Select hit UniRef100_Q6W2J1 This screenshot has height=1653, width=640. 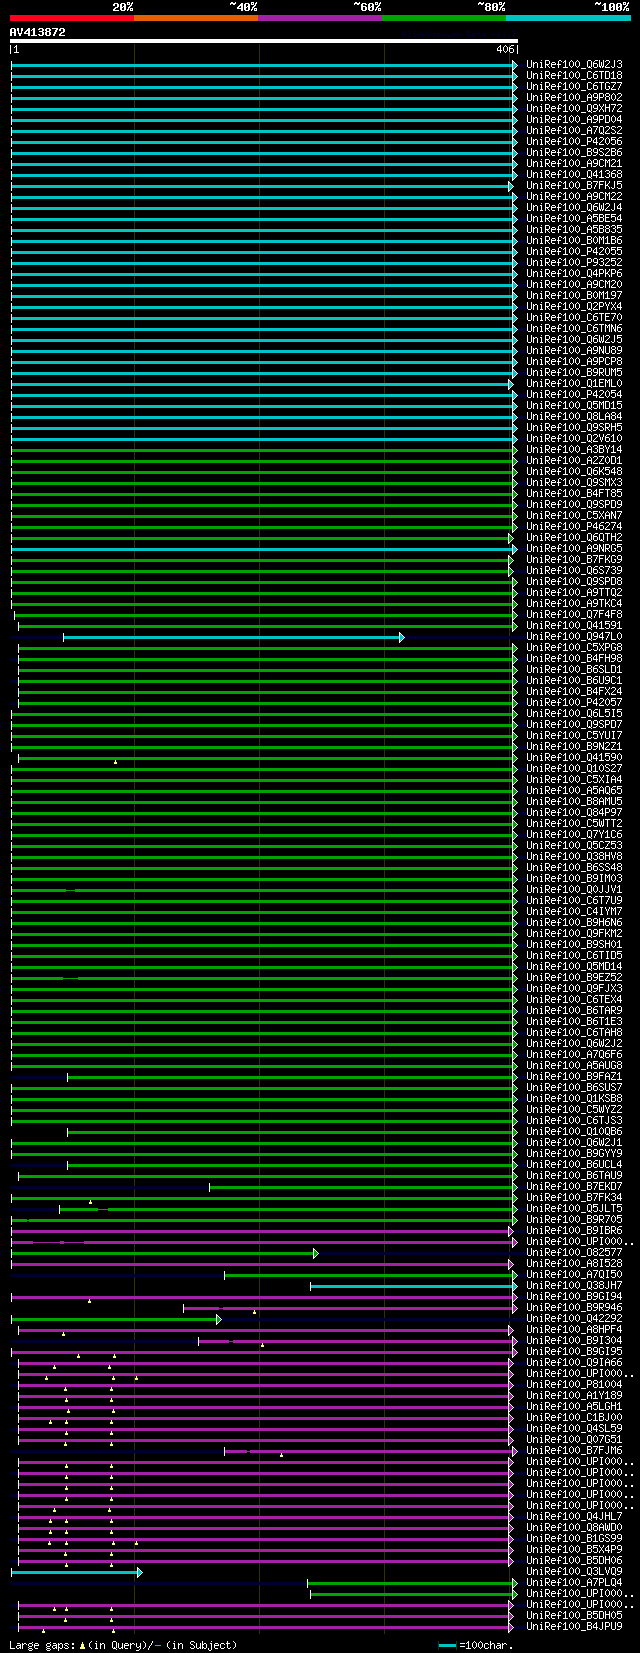574,1142
